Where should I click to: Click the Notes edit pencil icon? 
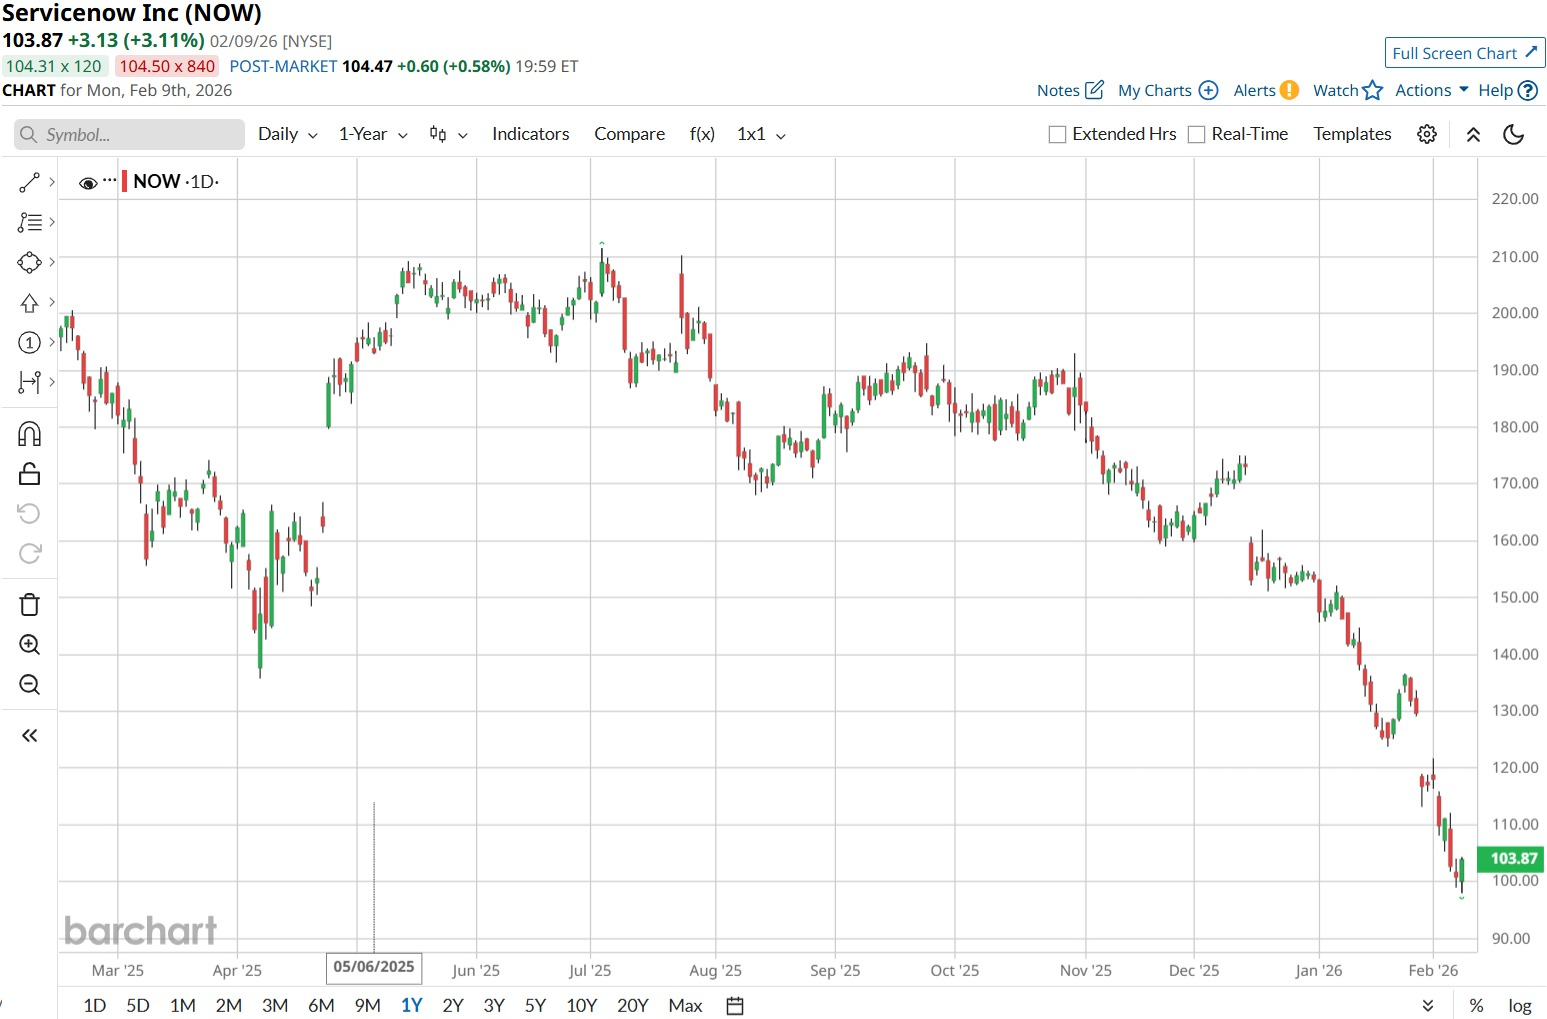tap(1094, 89)
